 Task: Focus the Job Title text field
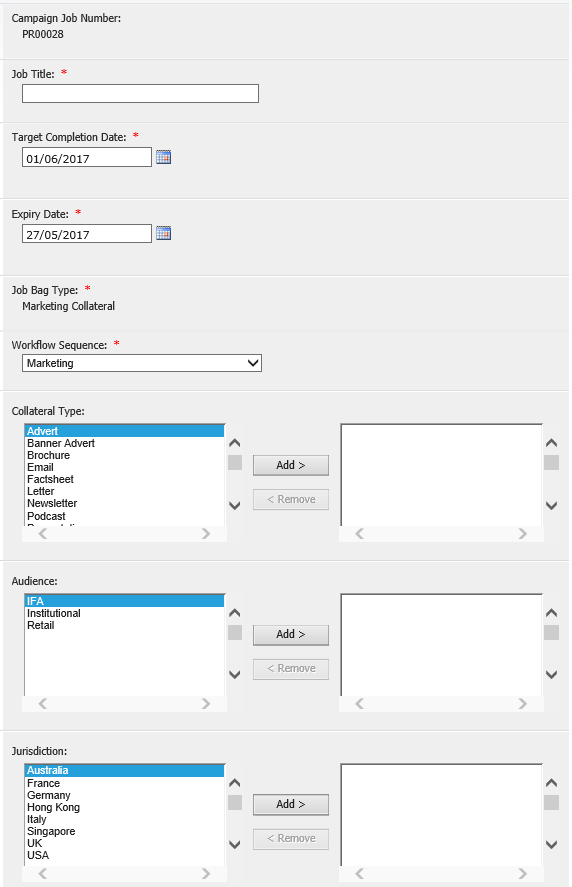pyautogui.click(x=140, y=93)
